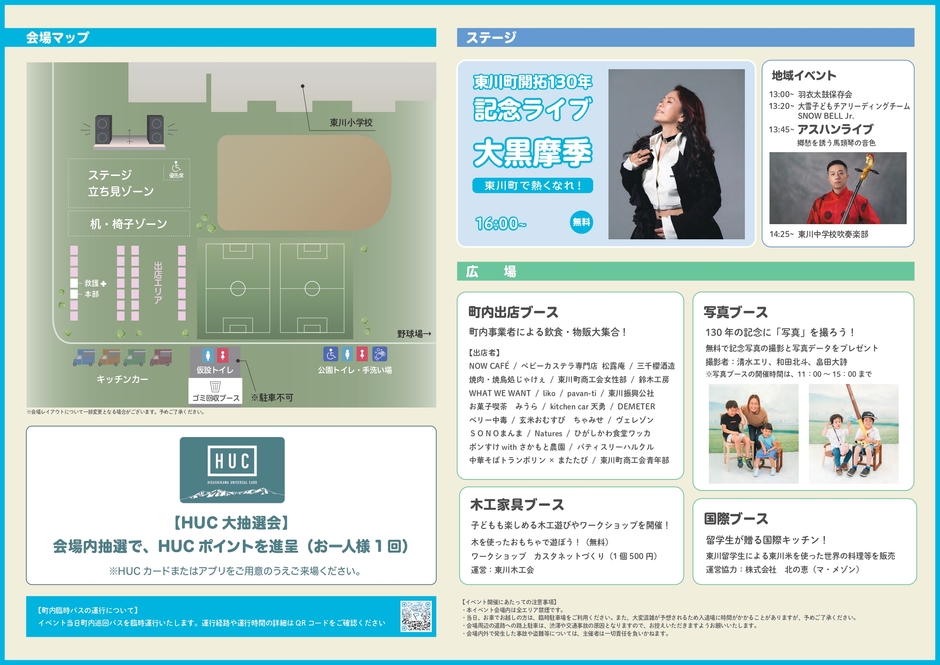Select the trash bin icon in ゴミ回収ブース
Image resolution: width=940 pixels, height=665 pixels.
coord(214,387)
